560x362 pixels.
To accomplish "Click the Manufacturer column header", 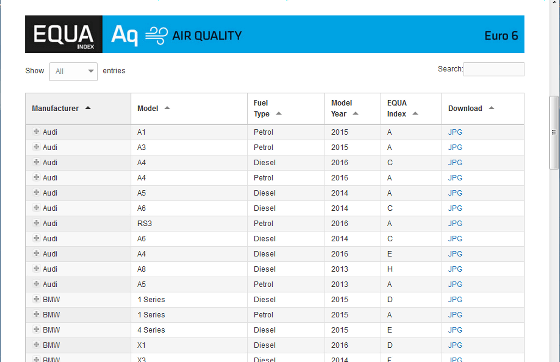I will point(78,109).
